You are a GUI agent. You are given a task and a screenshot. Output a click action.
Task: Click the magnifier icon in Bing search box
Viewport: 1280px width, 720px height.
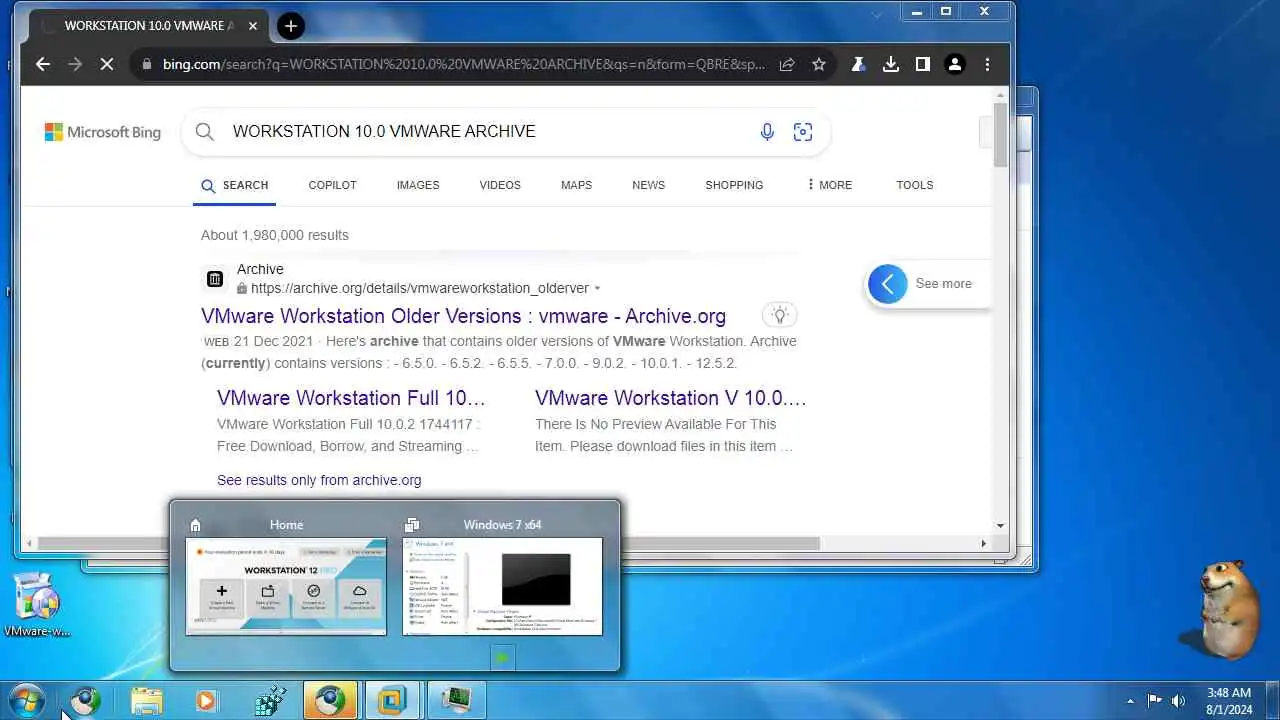(x=205, y=132)
